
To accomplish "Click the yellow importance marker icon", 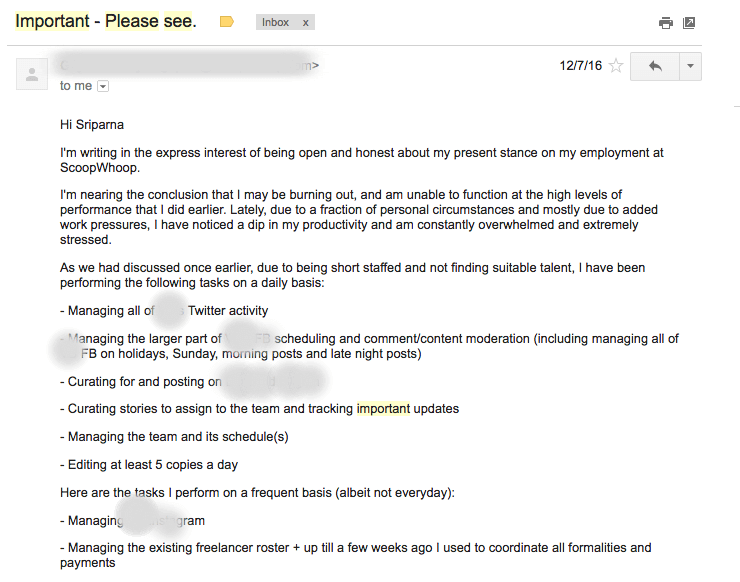I will (x=227, y=22).
